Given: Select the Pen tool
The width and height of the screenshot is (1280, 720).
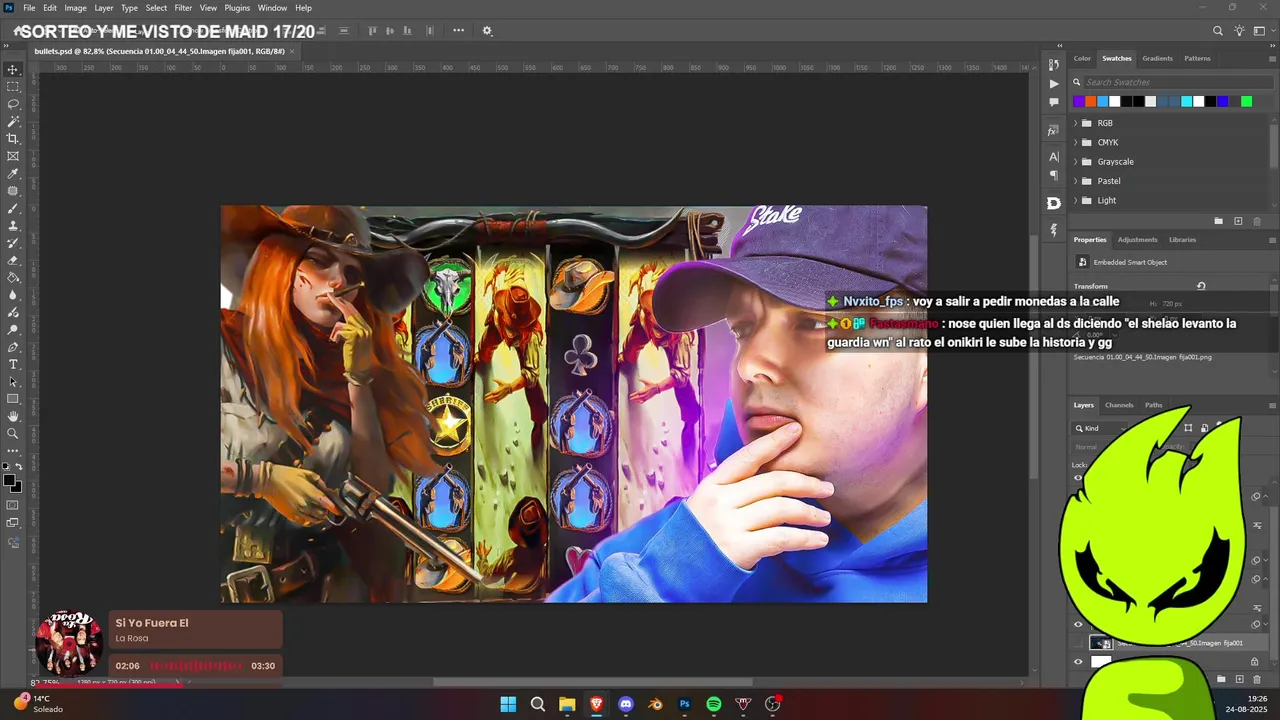Looking at the screenshot, I should pos(13,347).
